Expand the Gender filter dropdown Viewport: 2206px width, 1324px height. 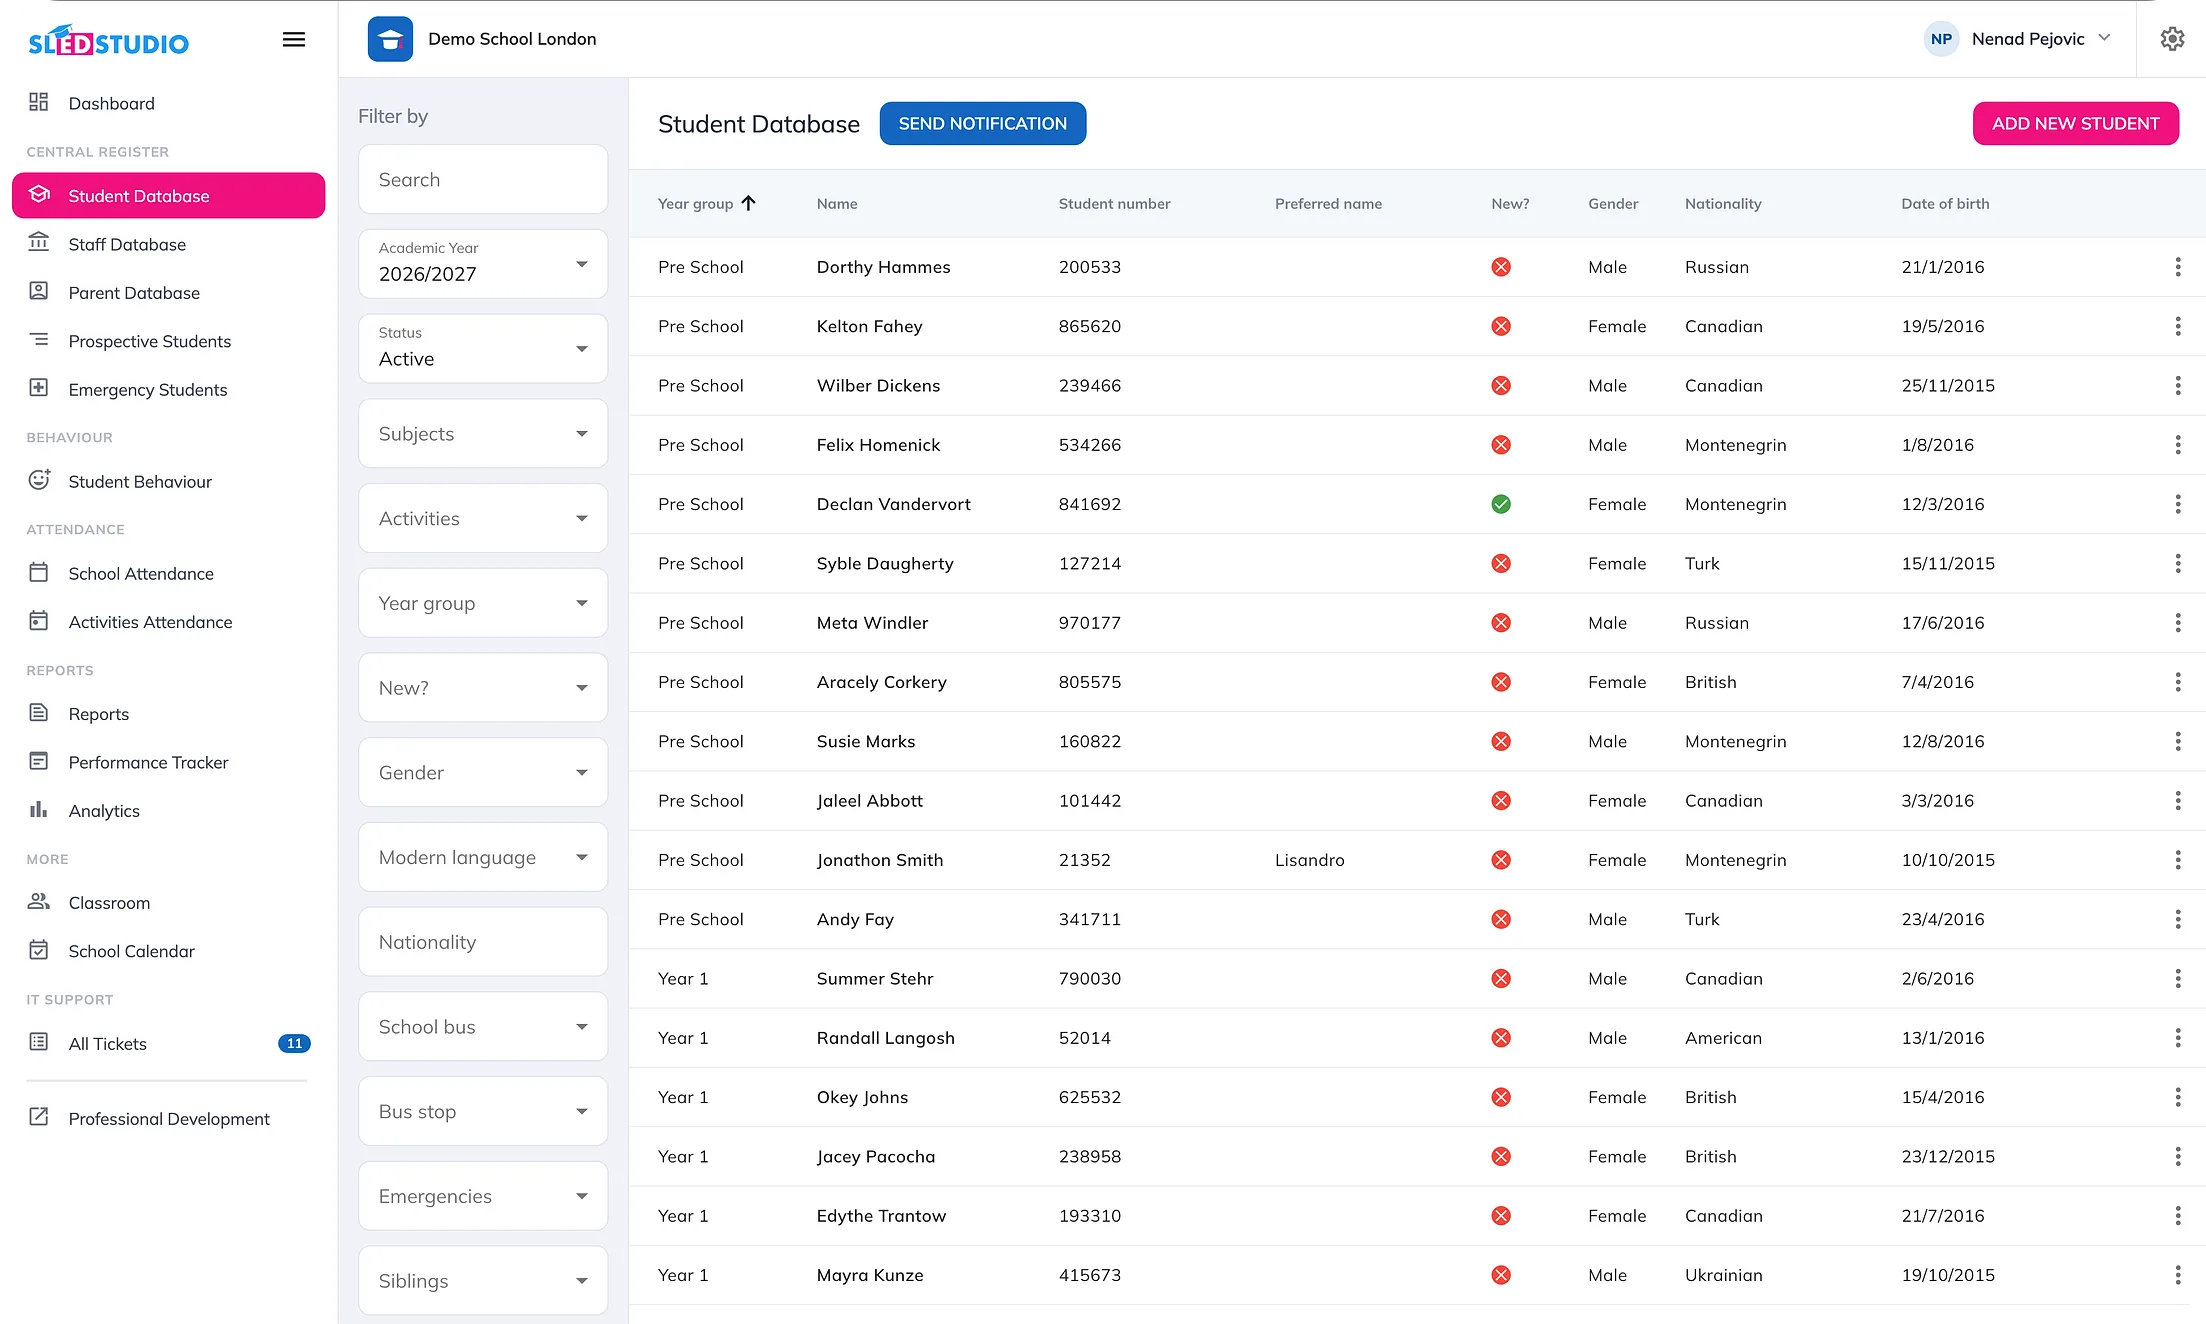pos(483,772)
